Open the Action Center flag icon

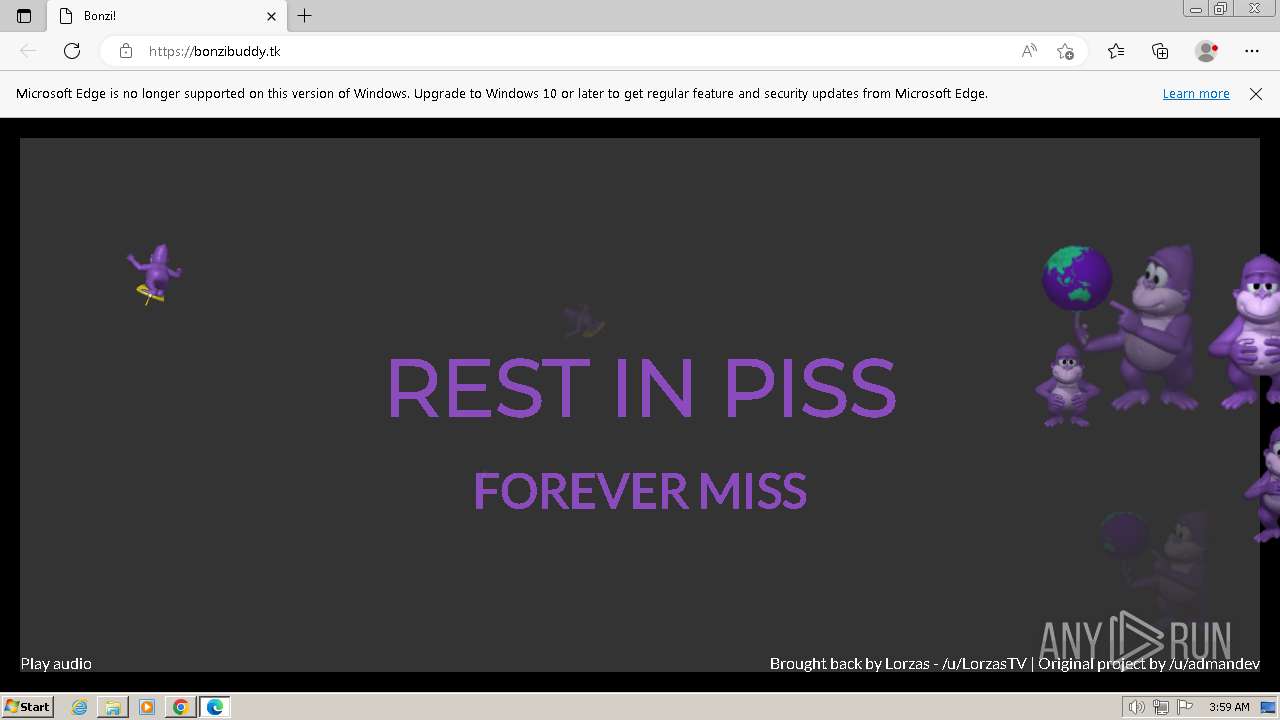(1185, 707)
